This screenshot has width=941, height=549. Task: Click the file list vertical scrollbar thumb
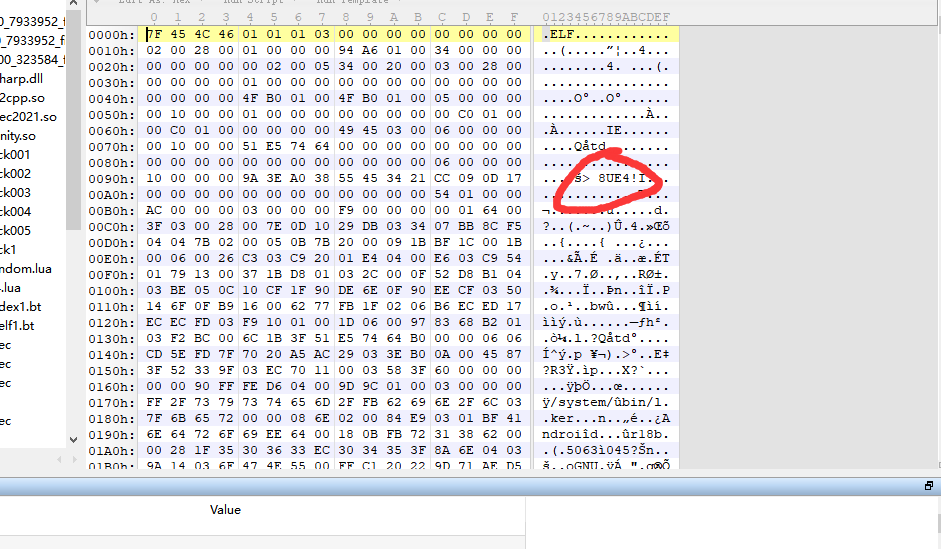pyautogui.click(x=73, y=119)
